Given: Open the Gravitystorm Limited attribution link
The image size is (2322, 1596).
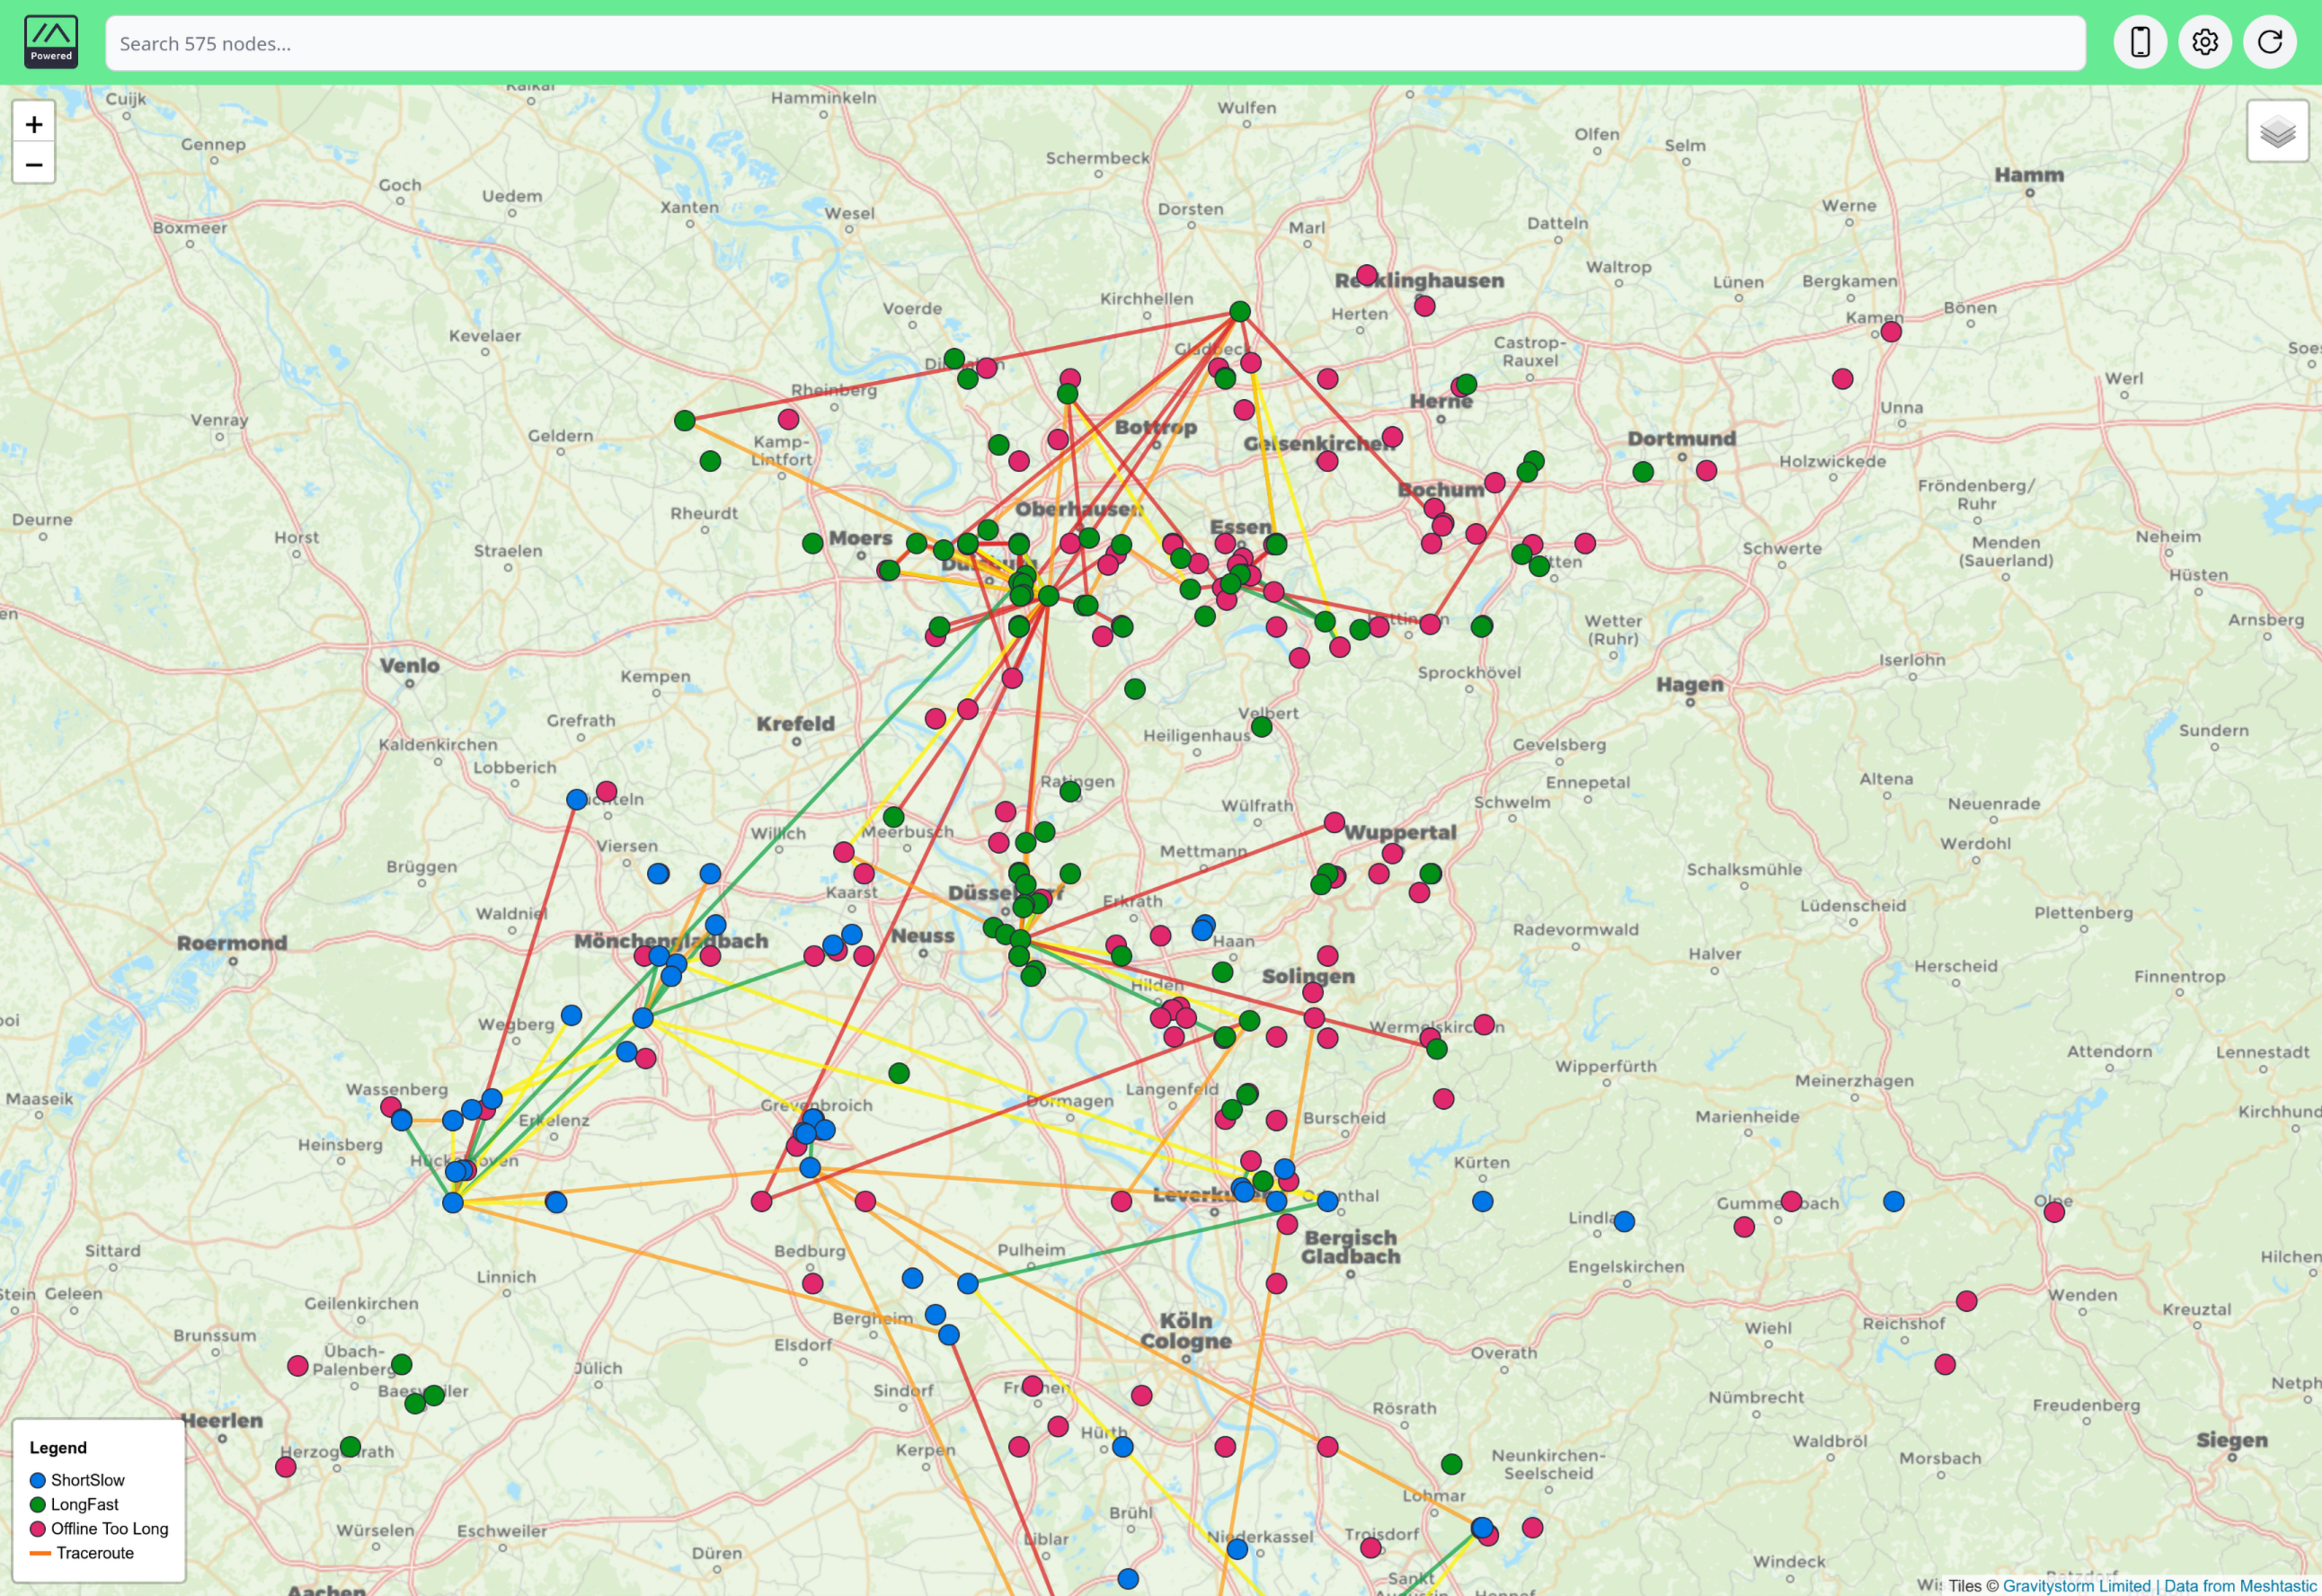Looking at the screenshot, I should [x=2076, y=1586].
